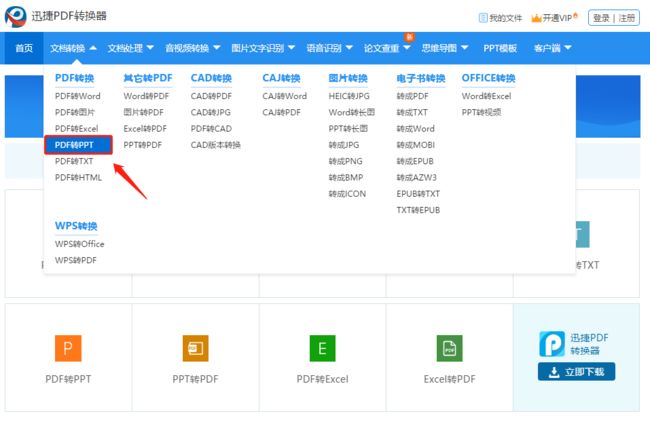Choose PDF转CAD in the menu

[211, 129]
